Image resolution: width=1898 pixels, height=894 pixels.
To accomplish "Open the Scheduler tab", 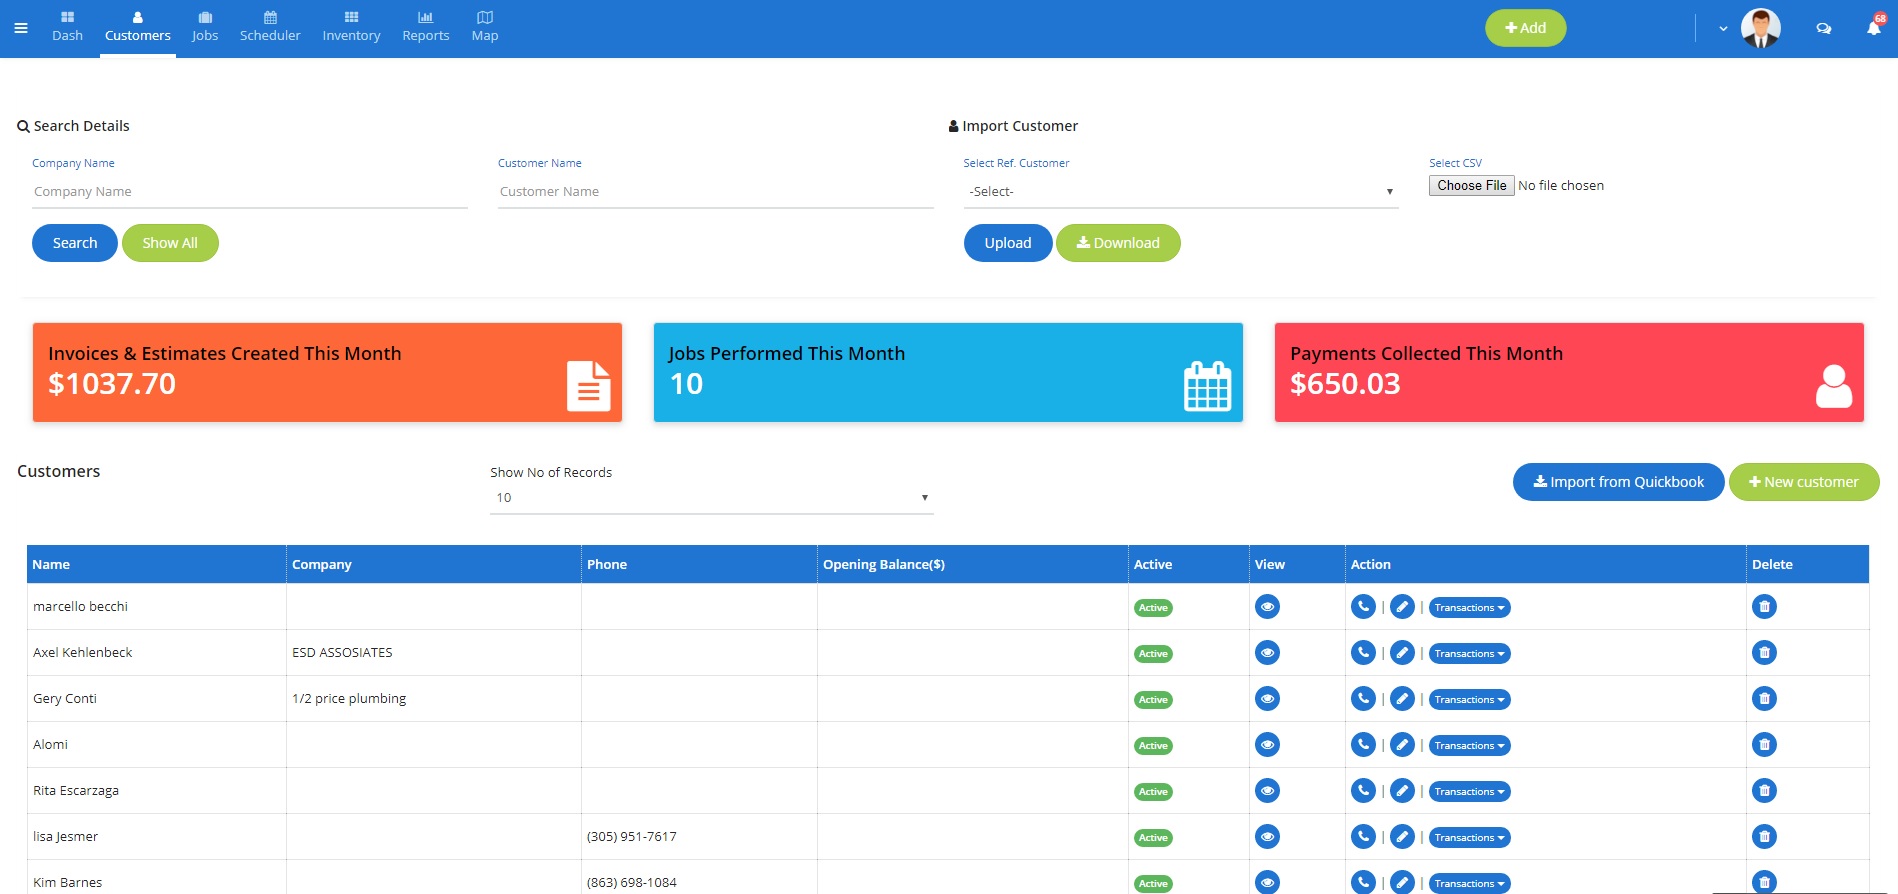I will click(x=270, y=28).
